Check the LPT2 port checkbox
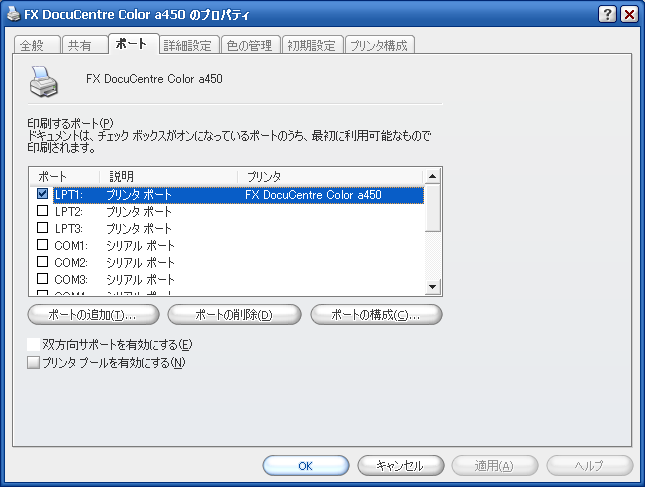 [42, 212]
